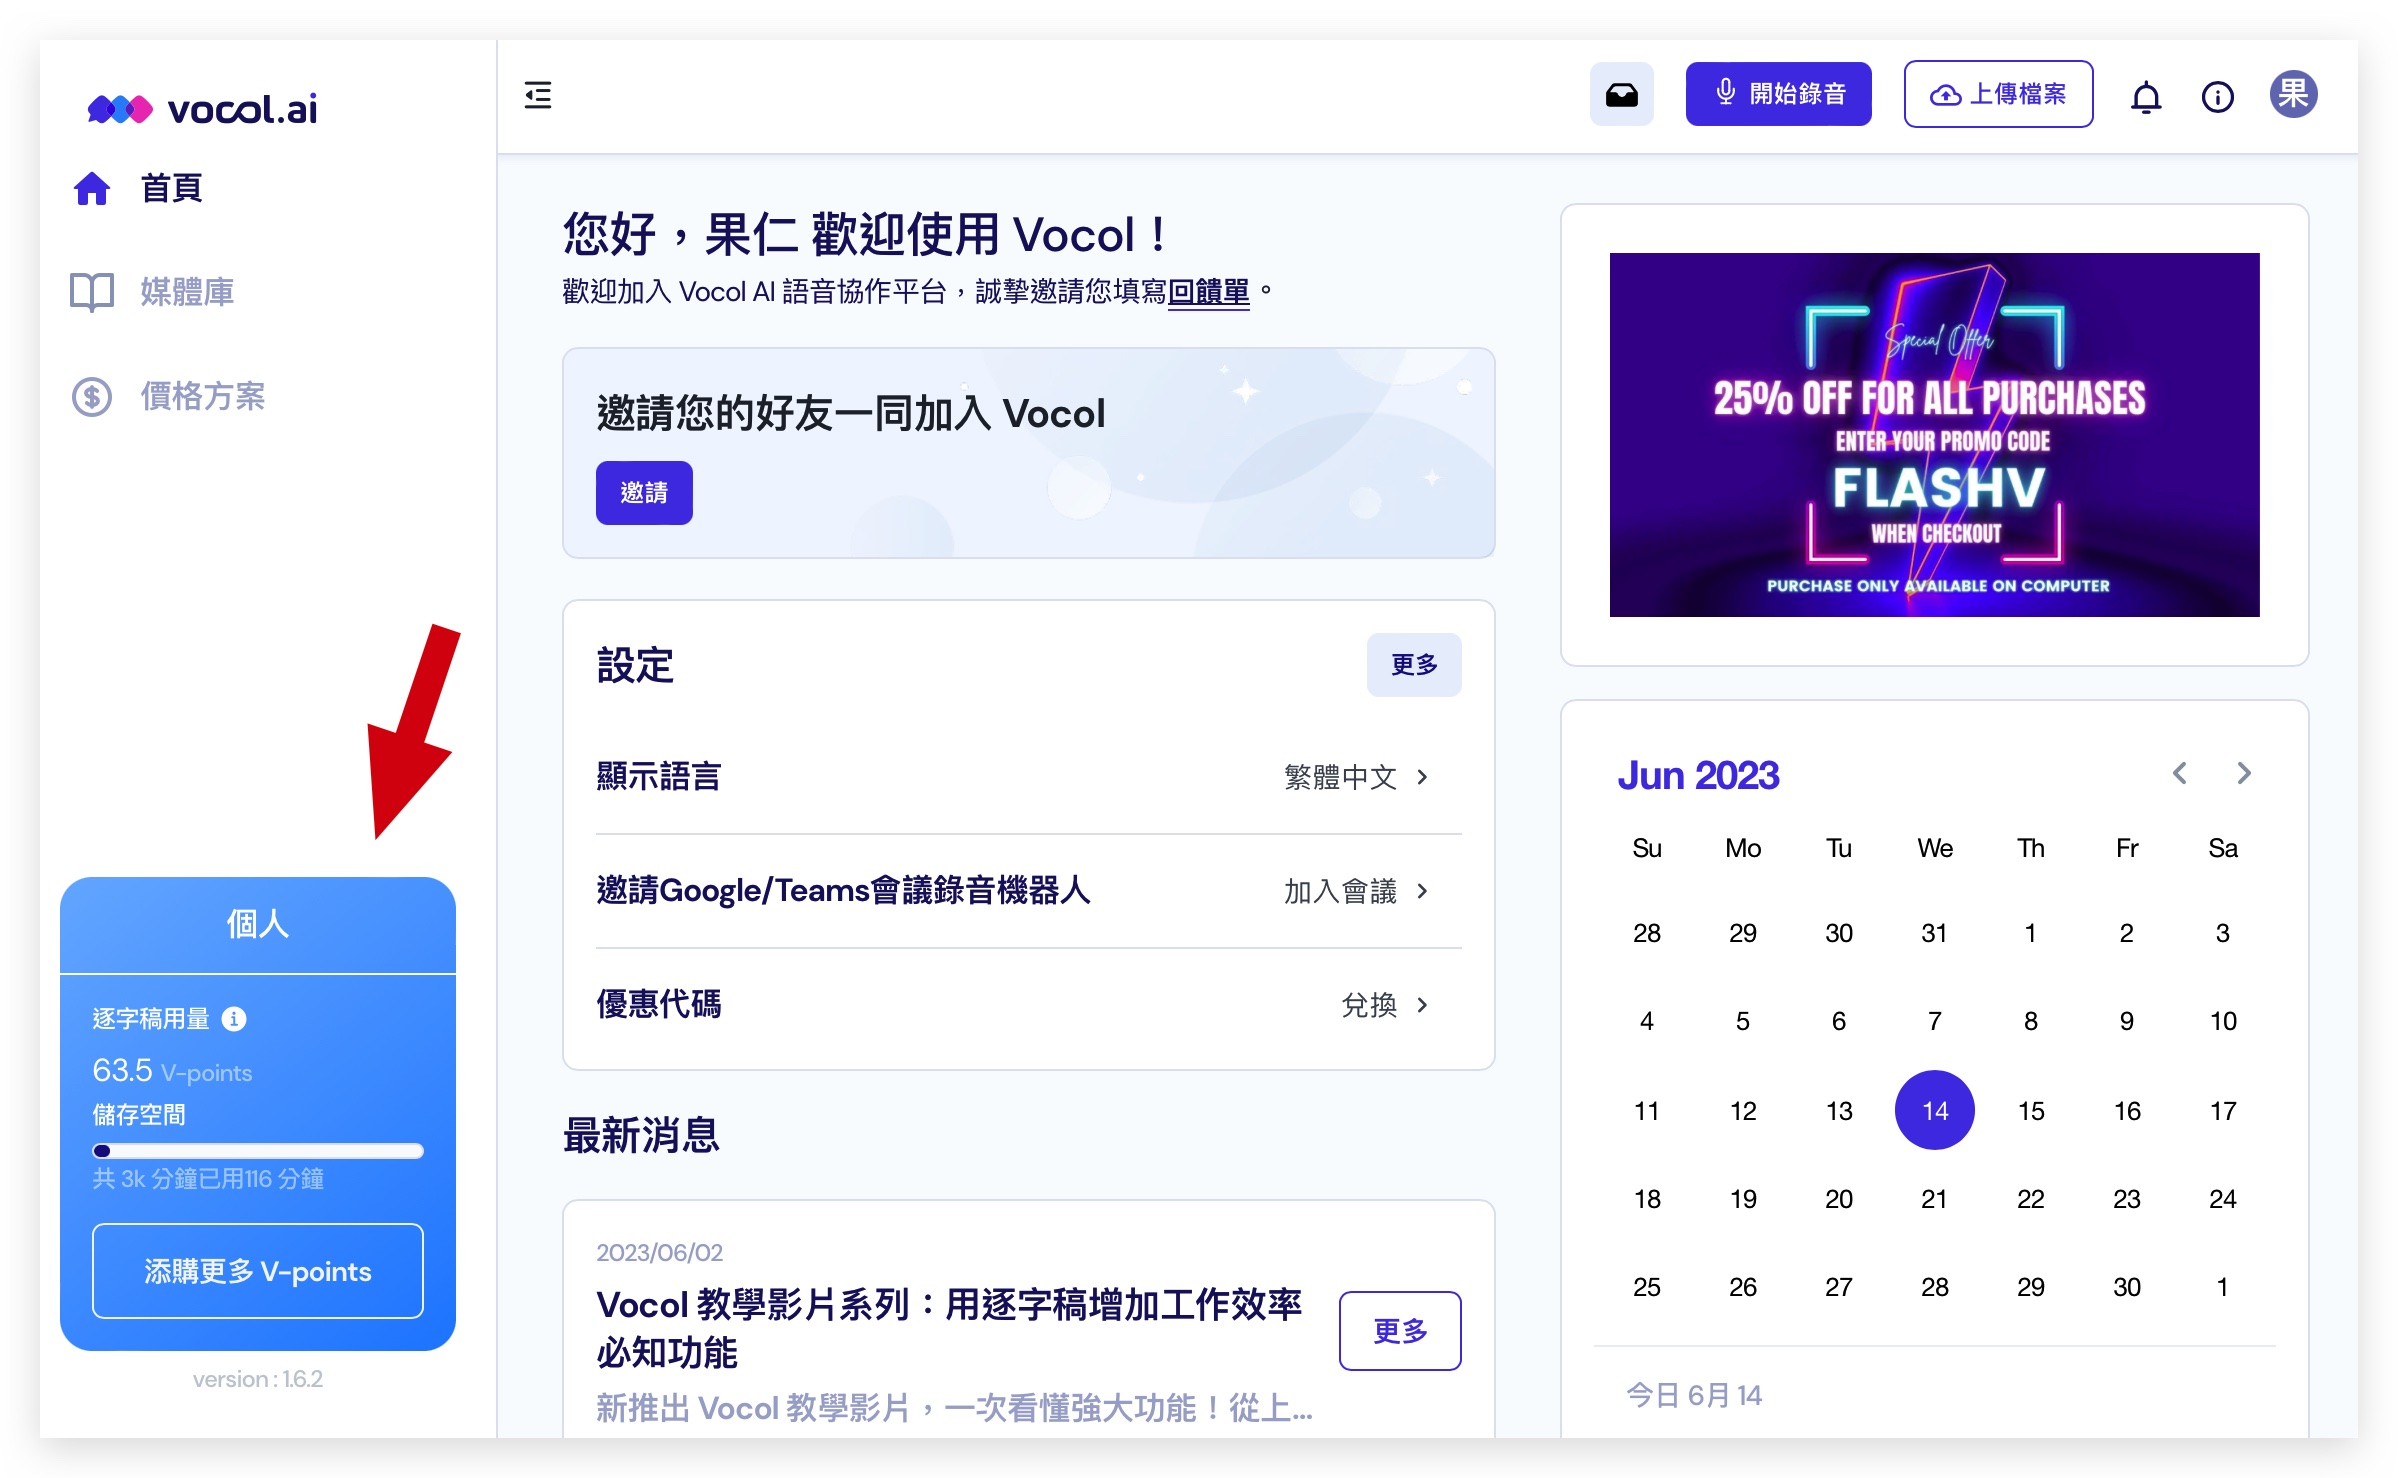Click 更多 in the 設定 card
2398x1478 pixels.
click(1414, 665)
